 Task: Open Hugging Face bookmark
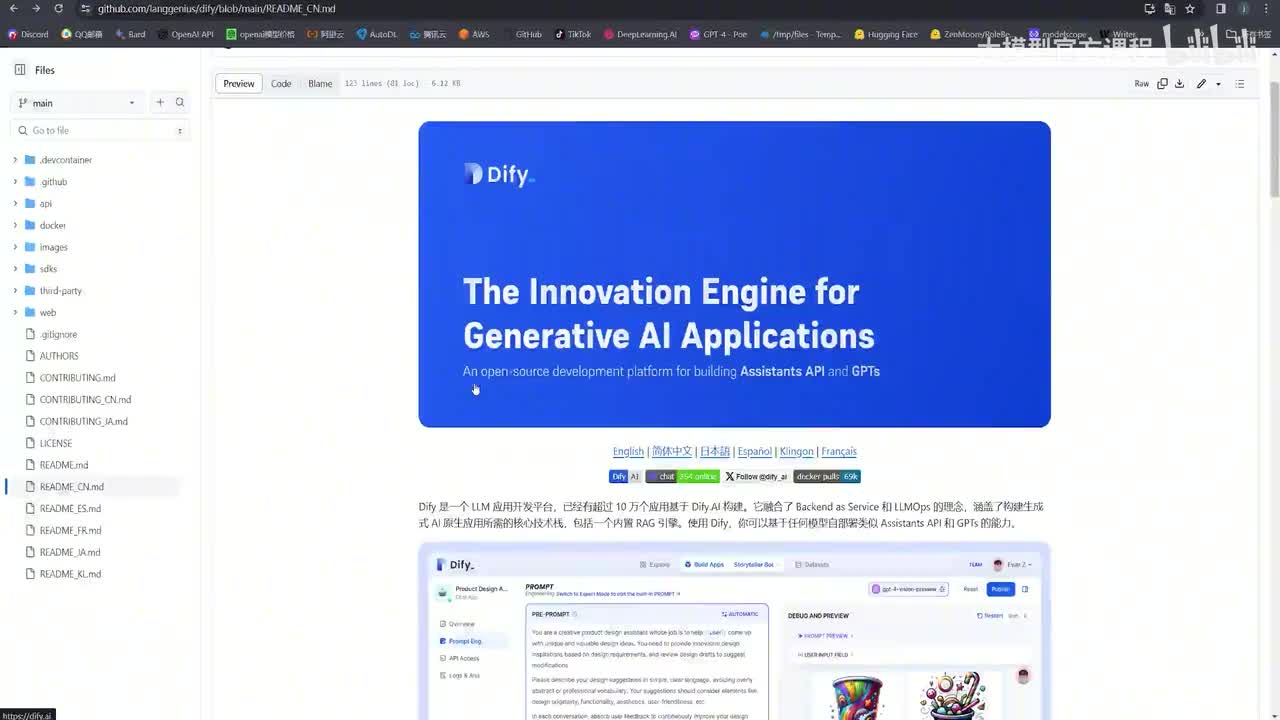(x=886, y=34)
